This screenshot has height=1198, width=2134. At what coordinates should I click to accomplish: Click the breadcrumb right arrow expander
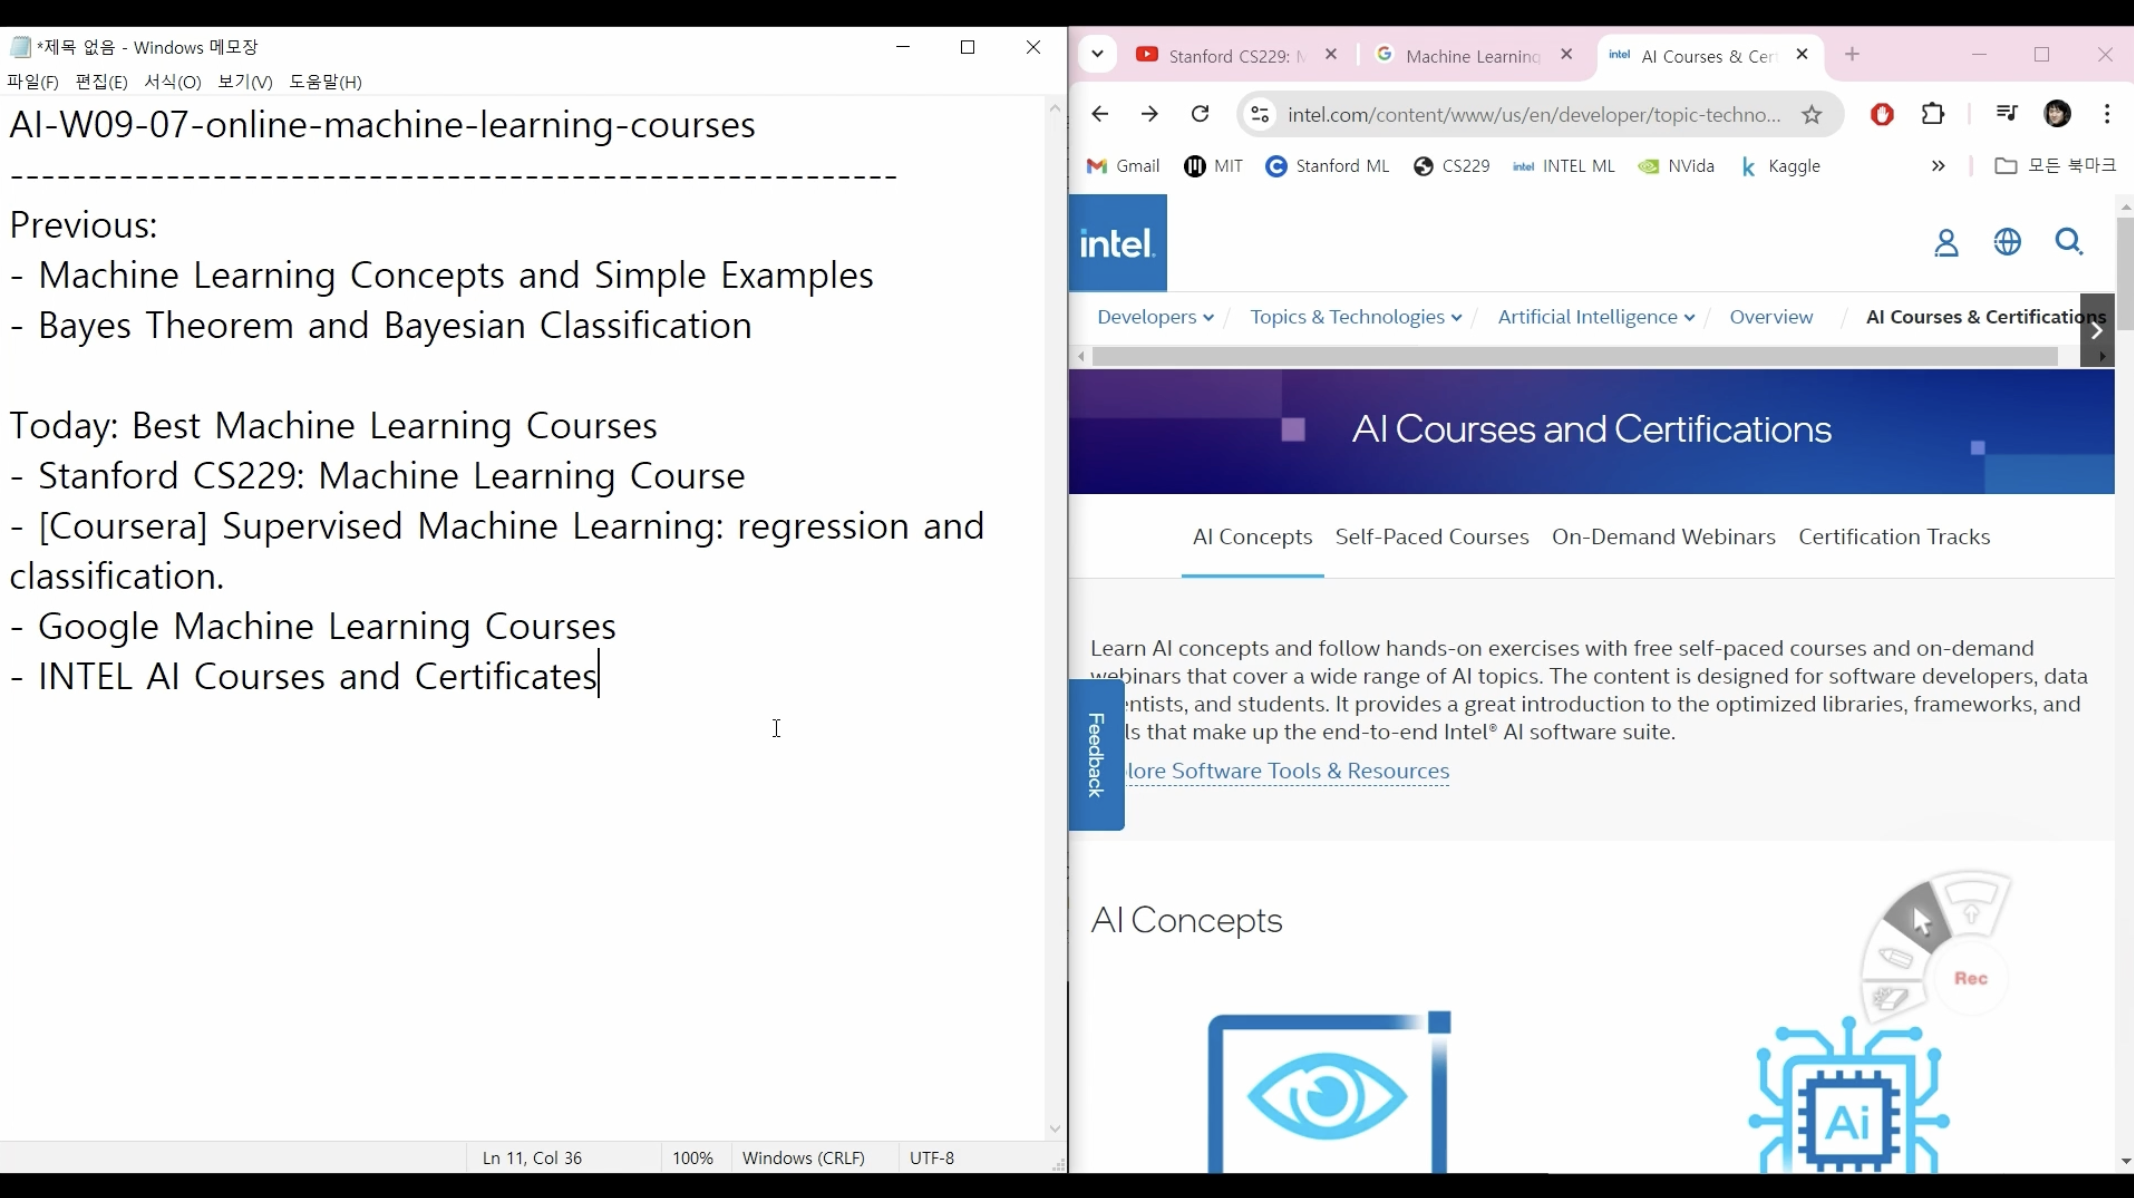2097,329
